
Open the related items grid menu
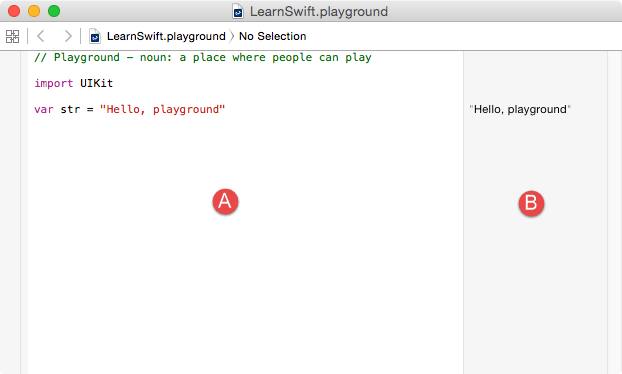click(x=12, y=36)
